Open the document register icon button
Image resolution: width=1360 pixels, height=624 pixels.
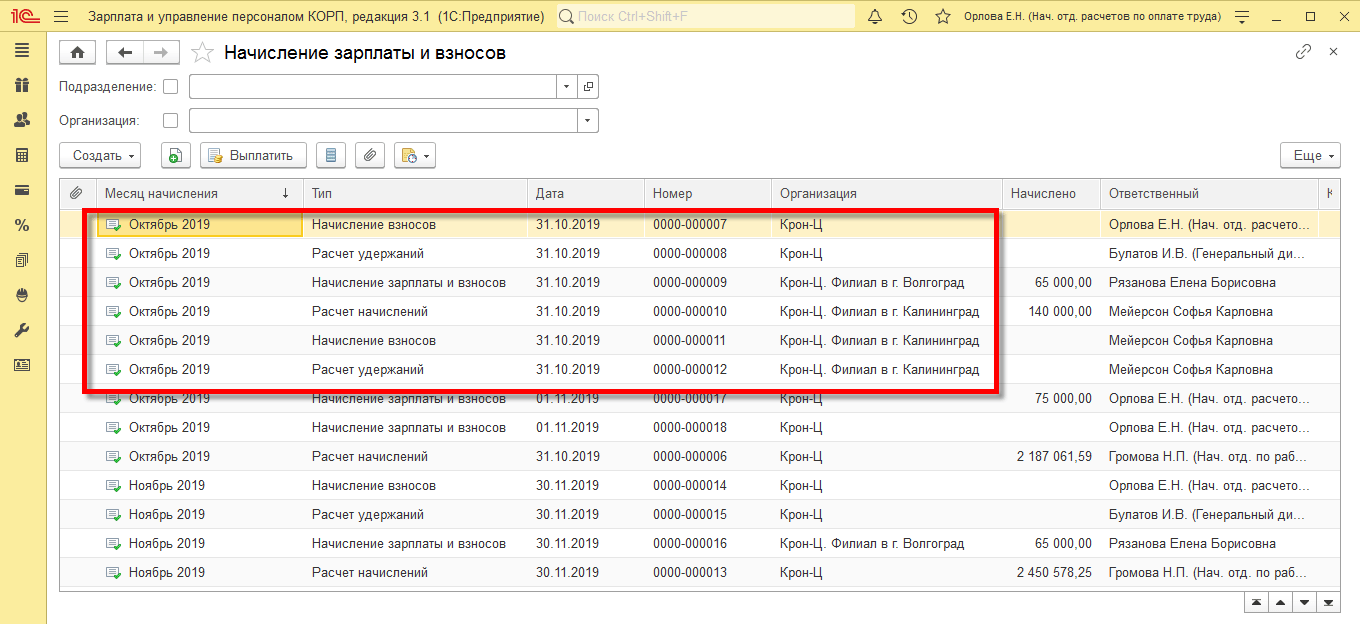(x=331, y=155)
